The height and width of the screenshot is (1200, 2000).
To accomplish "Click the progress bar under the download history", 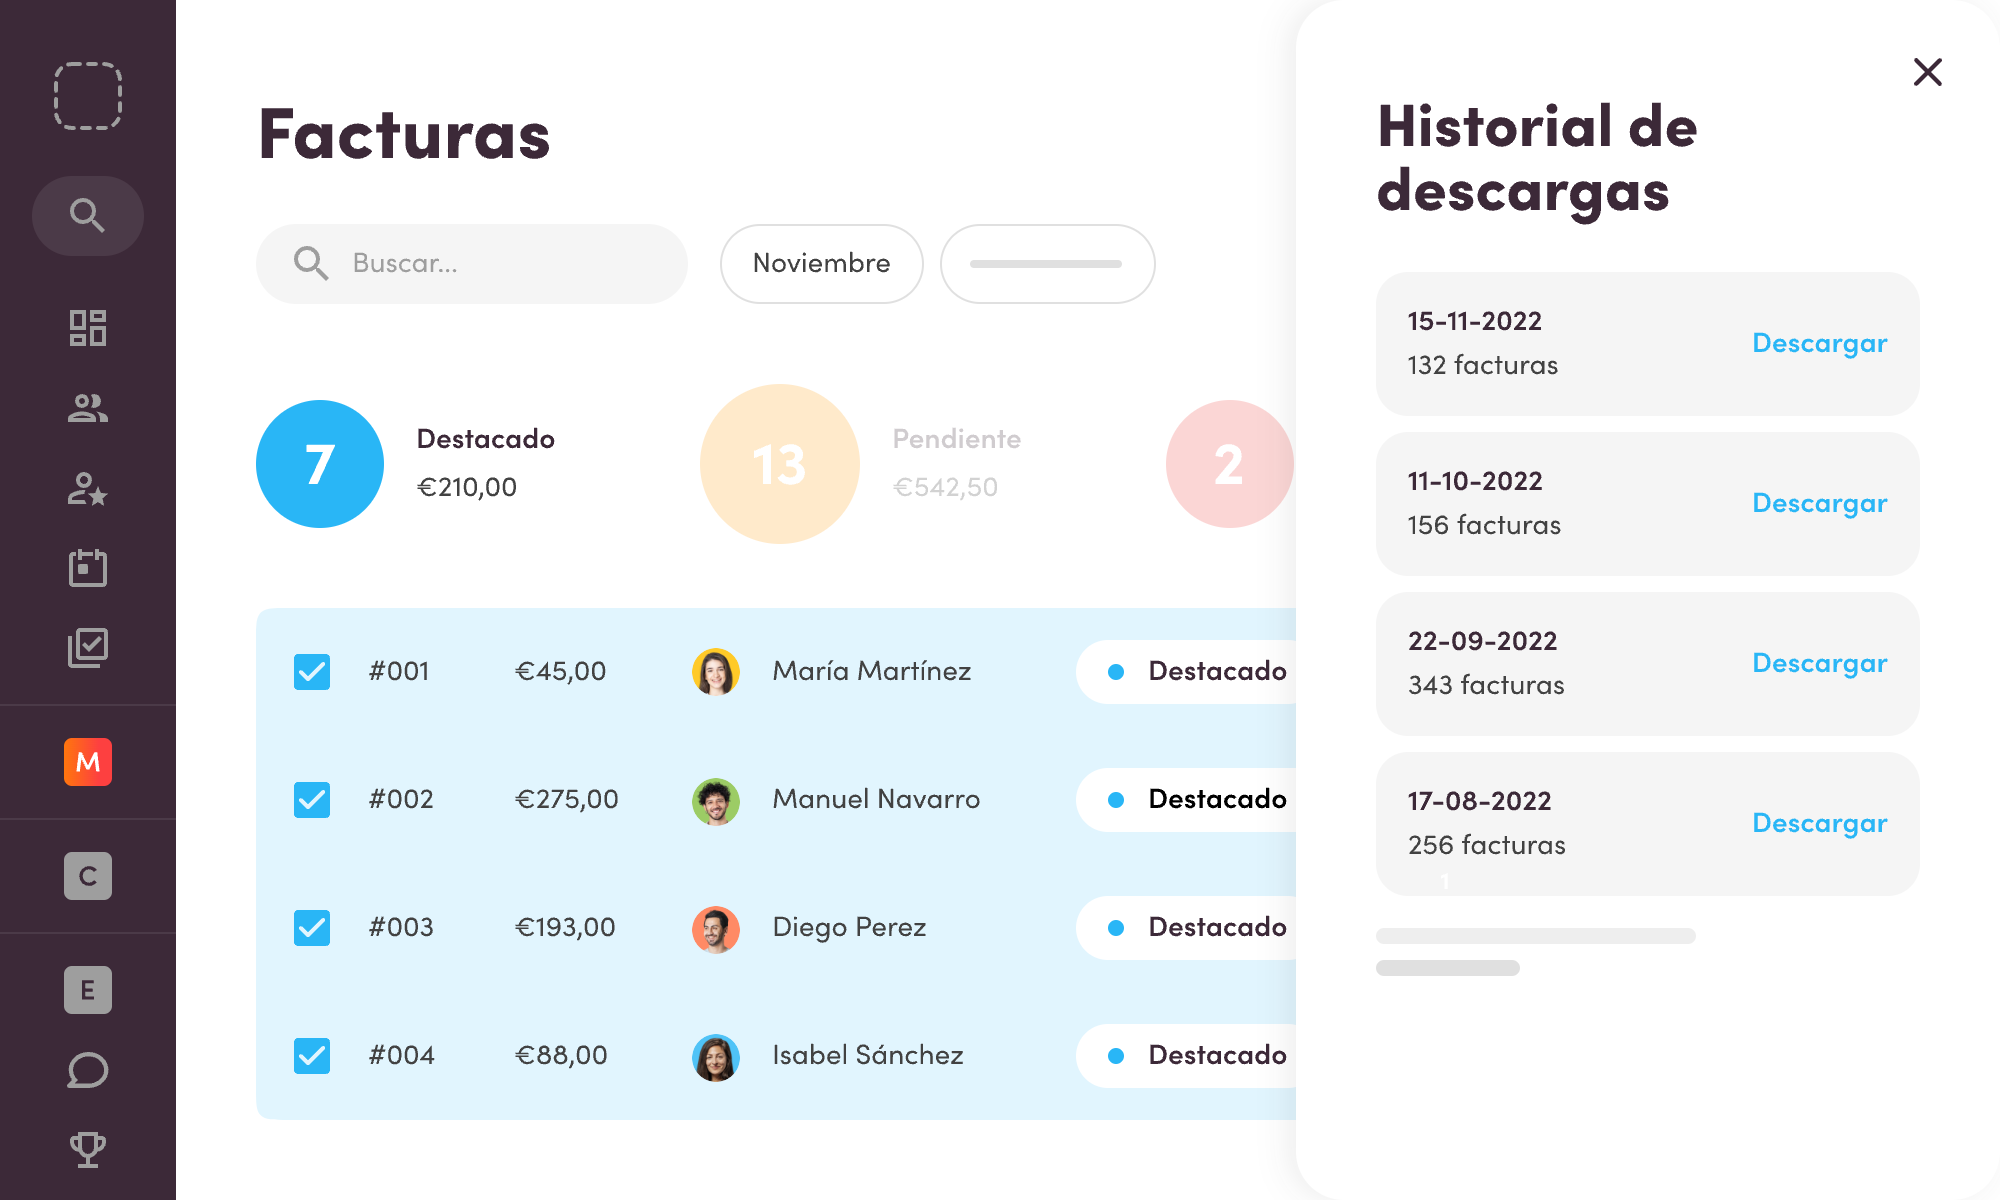I will 1533,935.
